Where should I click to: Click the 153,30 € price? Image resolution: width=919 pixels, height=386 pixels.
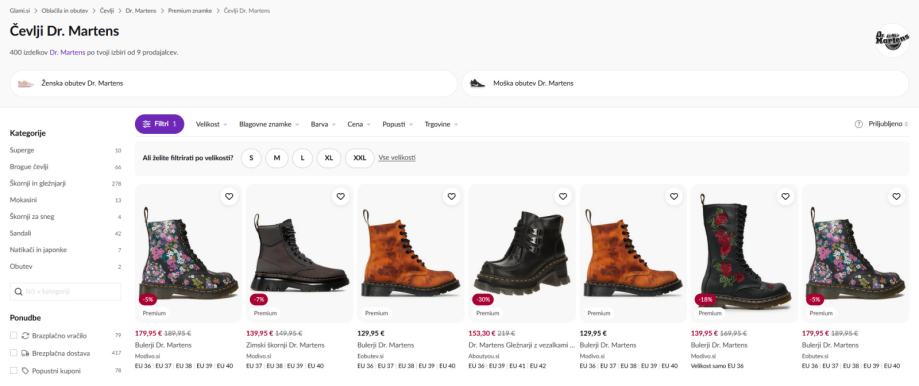point(481,333)
